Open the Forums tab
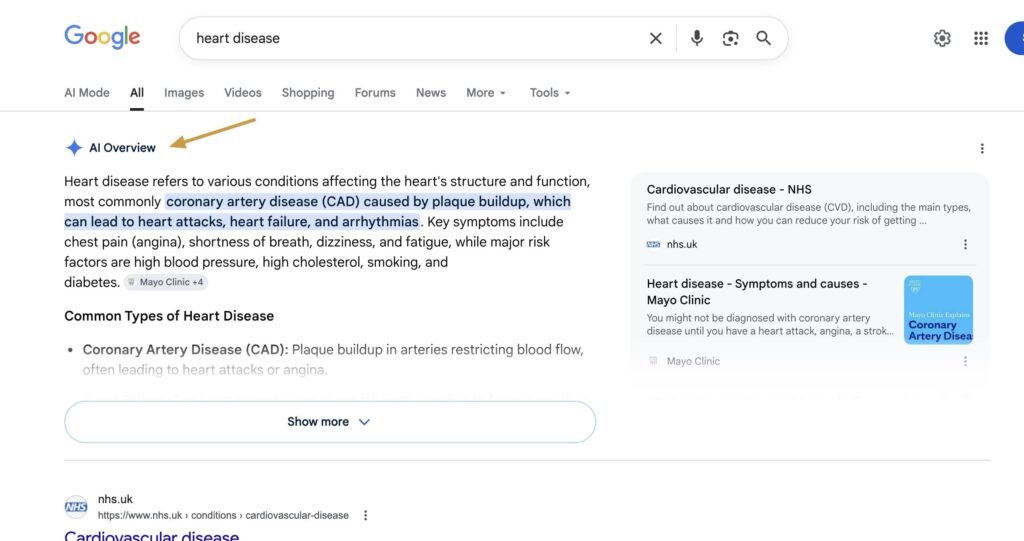The width and height of the screenshot is (1024, 541). (375, 93)
